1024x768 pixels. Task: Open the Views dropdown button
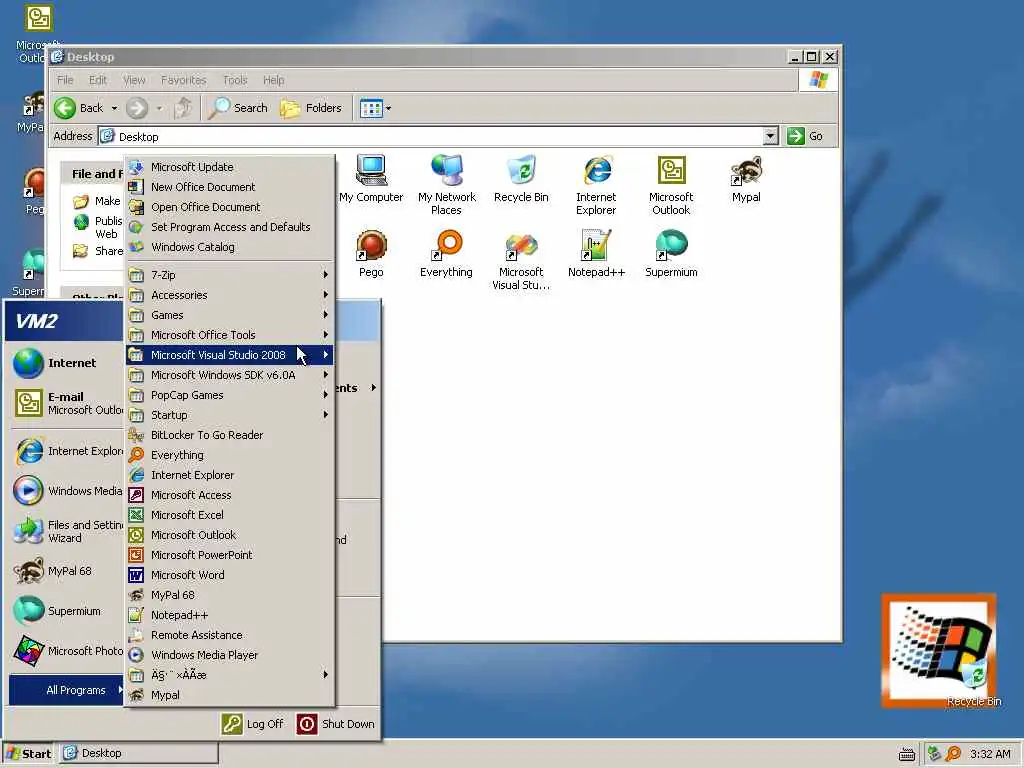click(x=376, y=108)
